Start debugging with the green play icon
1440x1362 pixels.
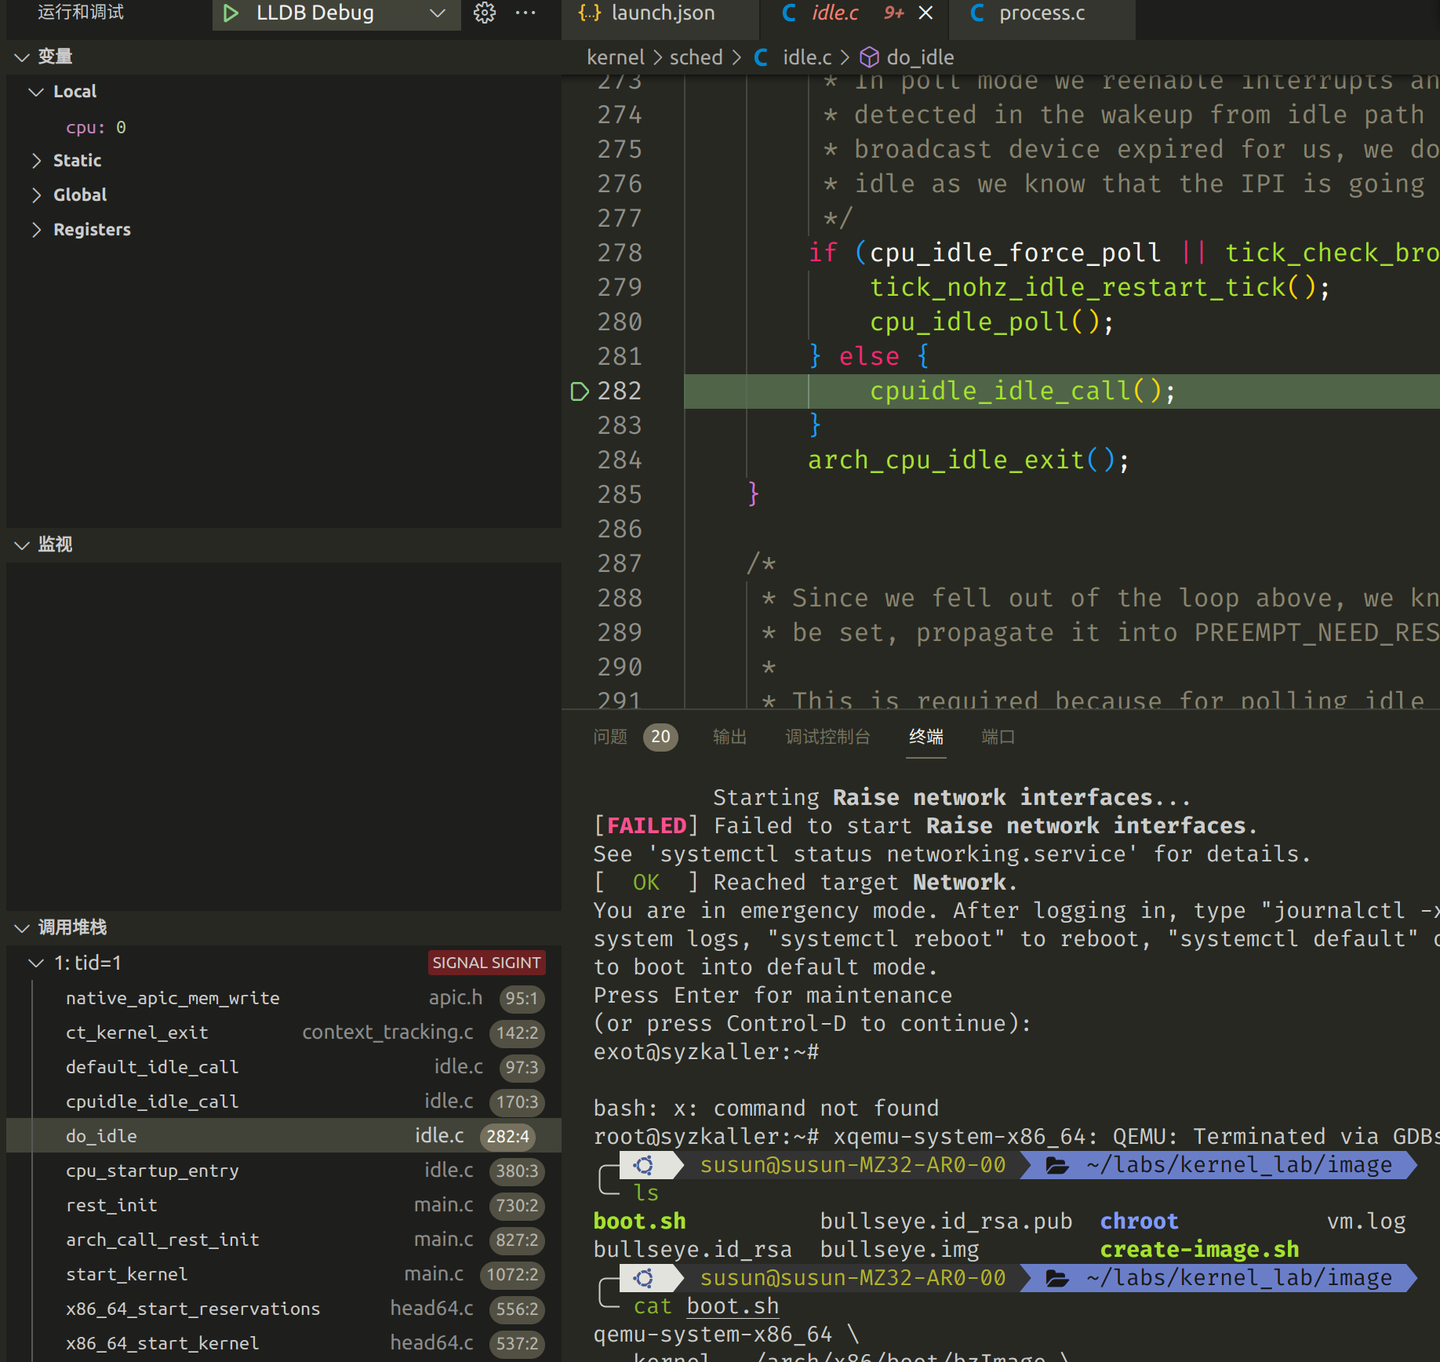[231, 13]
